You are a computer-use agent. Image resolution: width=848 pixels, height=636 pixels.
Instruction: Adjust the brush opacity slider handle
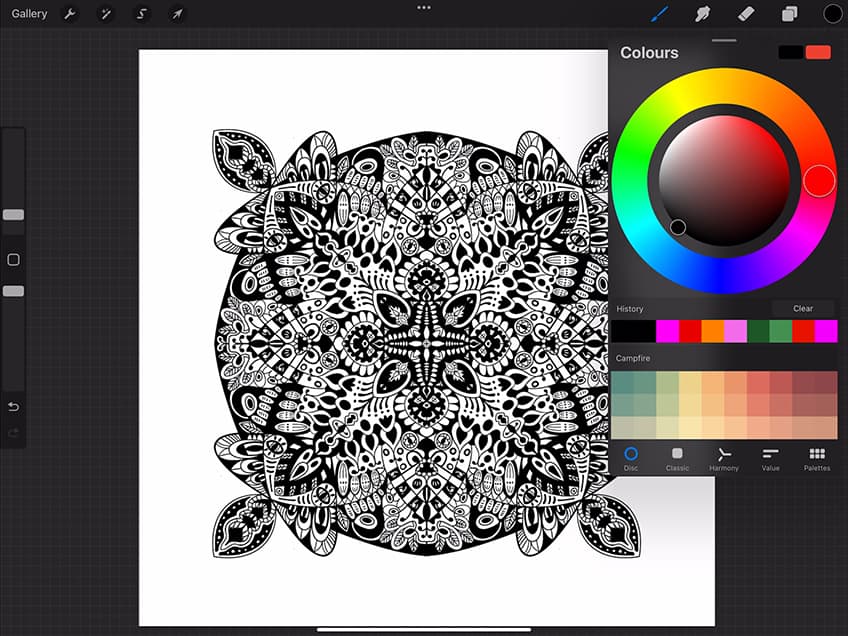tap(14, 291)
